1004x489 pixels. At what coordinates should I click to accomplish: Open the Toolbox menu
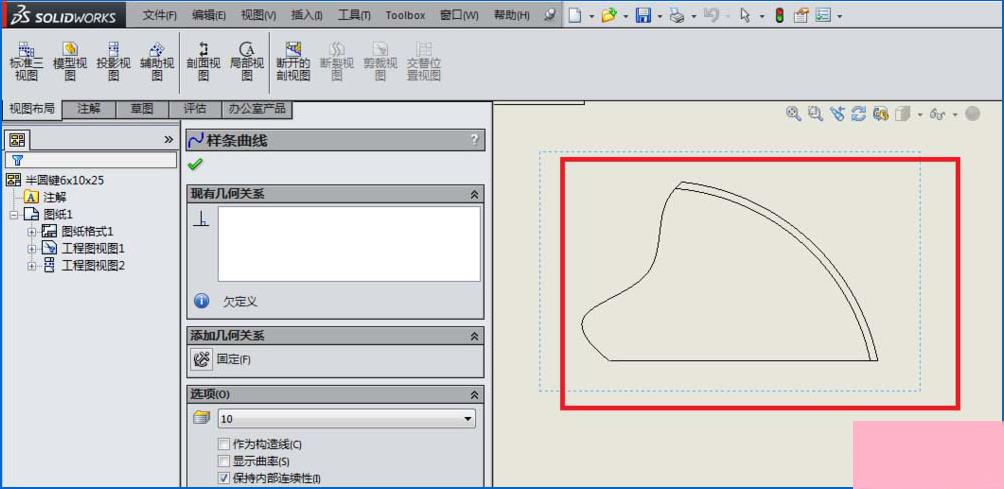pyautogui.click(x=405, y=15)
